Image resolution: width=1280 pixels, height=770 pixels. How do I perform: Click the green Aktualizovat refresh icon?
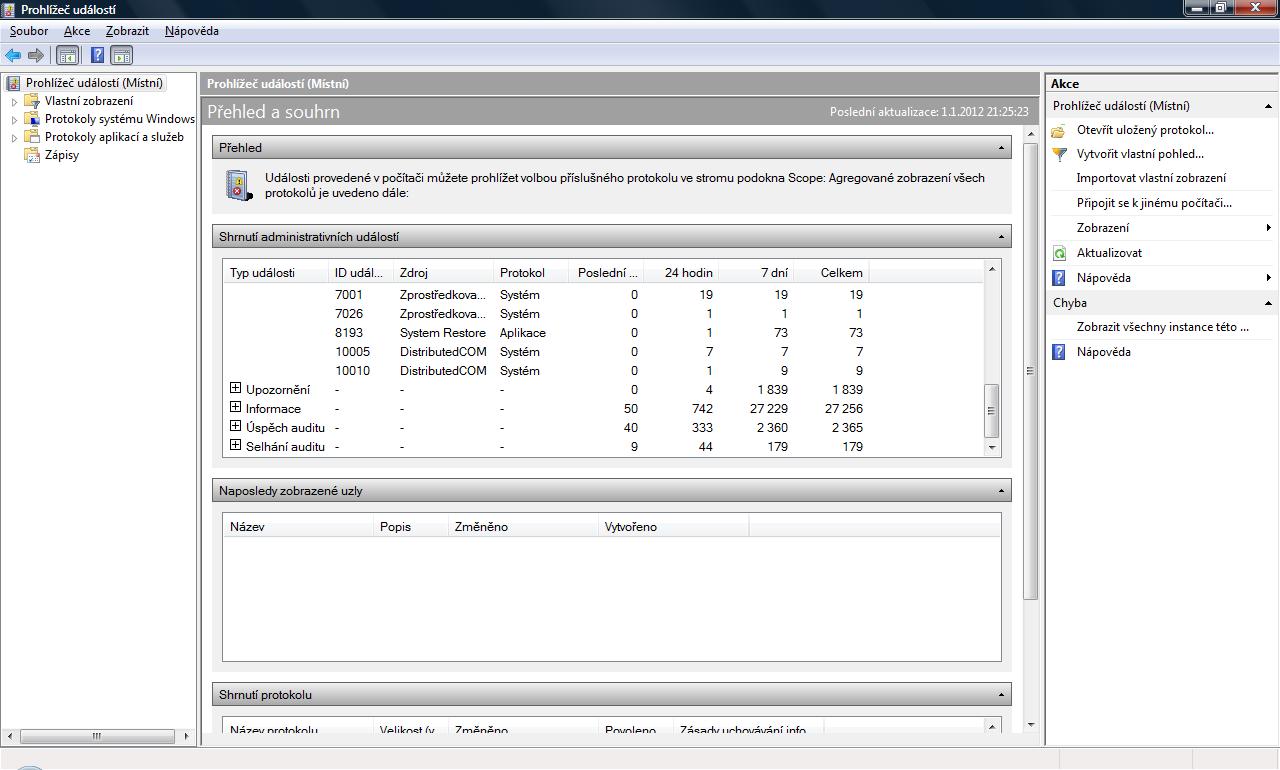(x=1059, y=253)
